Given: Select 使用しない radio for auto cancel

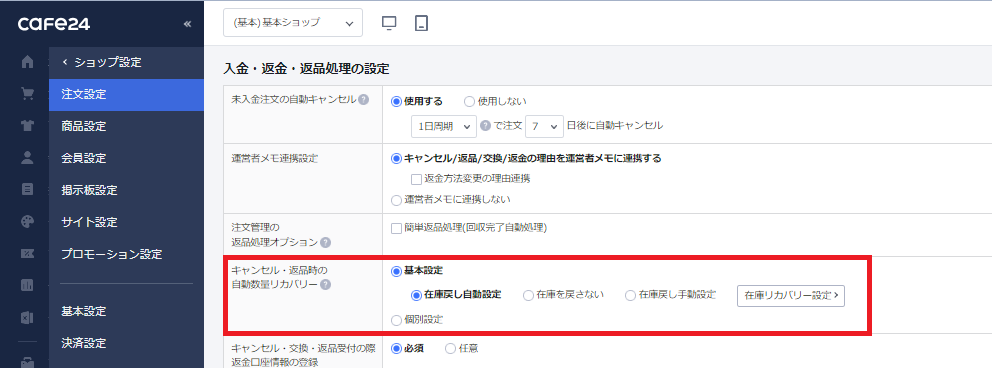Looking at the screenshot, I should click(x=469, y=101).
